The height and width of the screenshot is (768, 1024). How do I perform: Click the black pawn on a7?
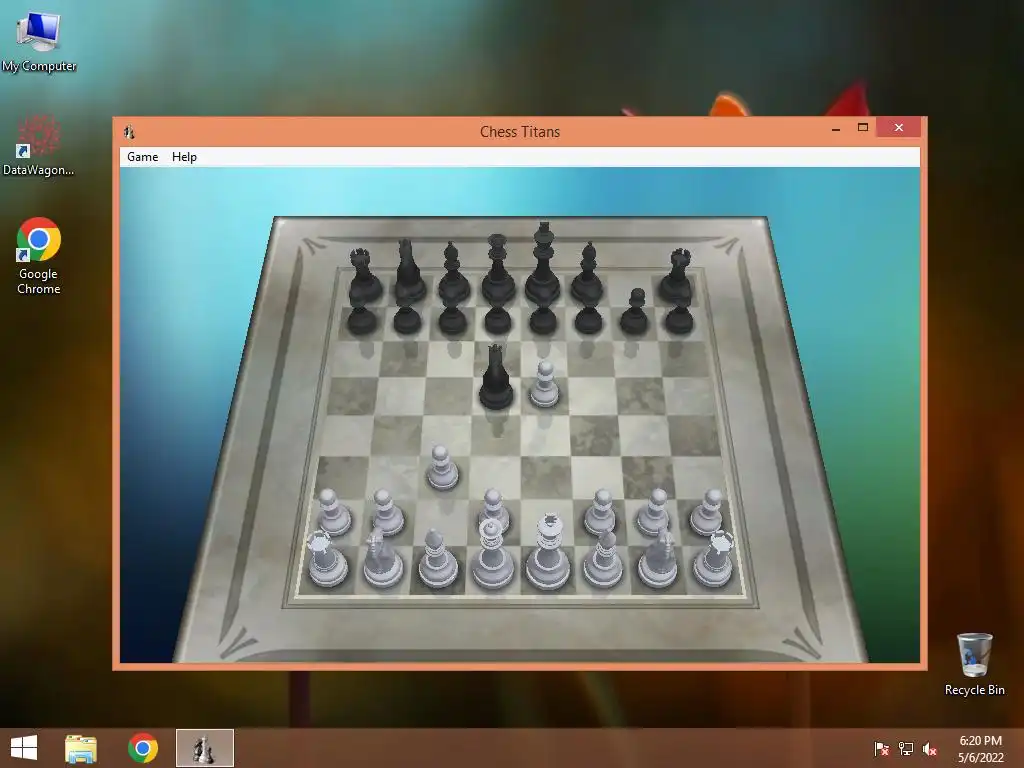pos(361,320)
